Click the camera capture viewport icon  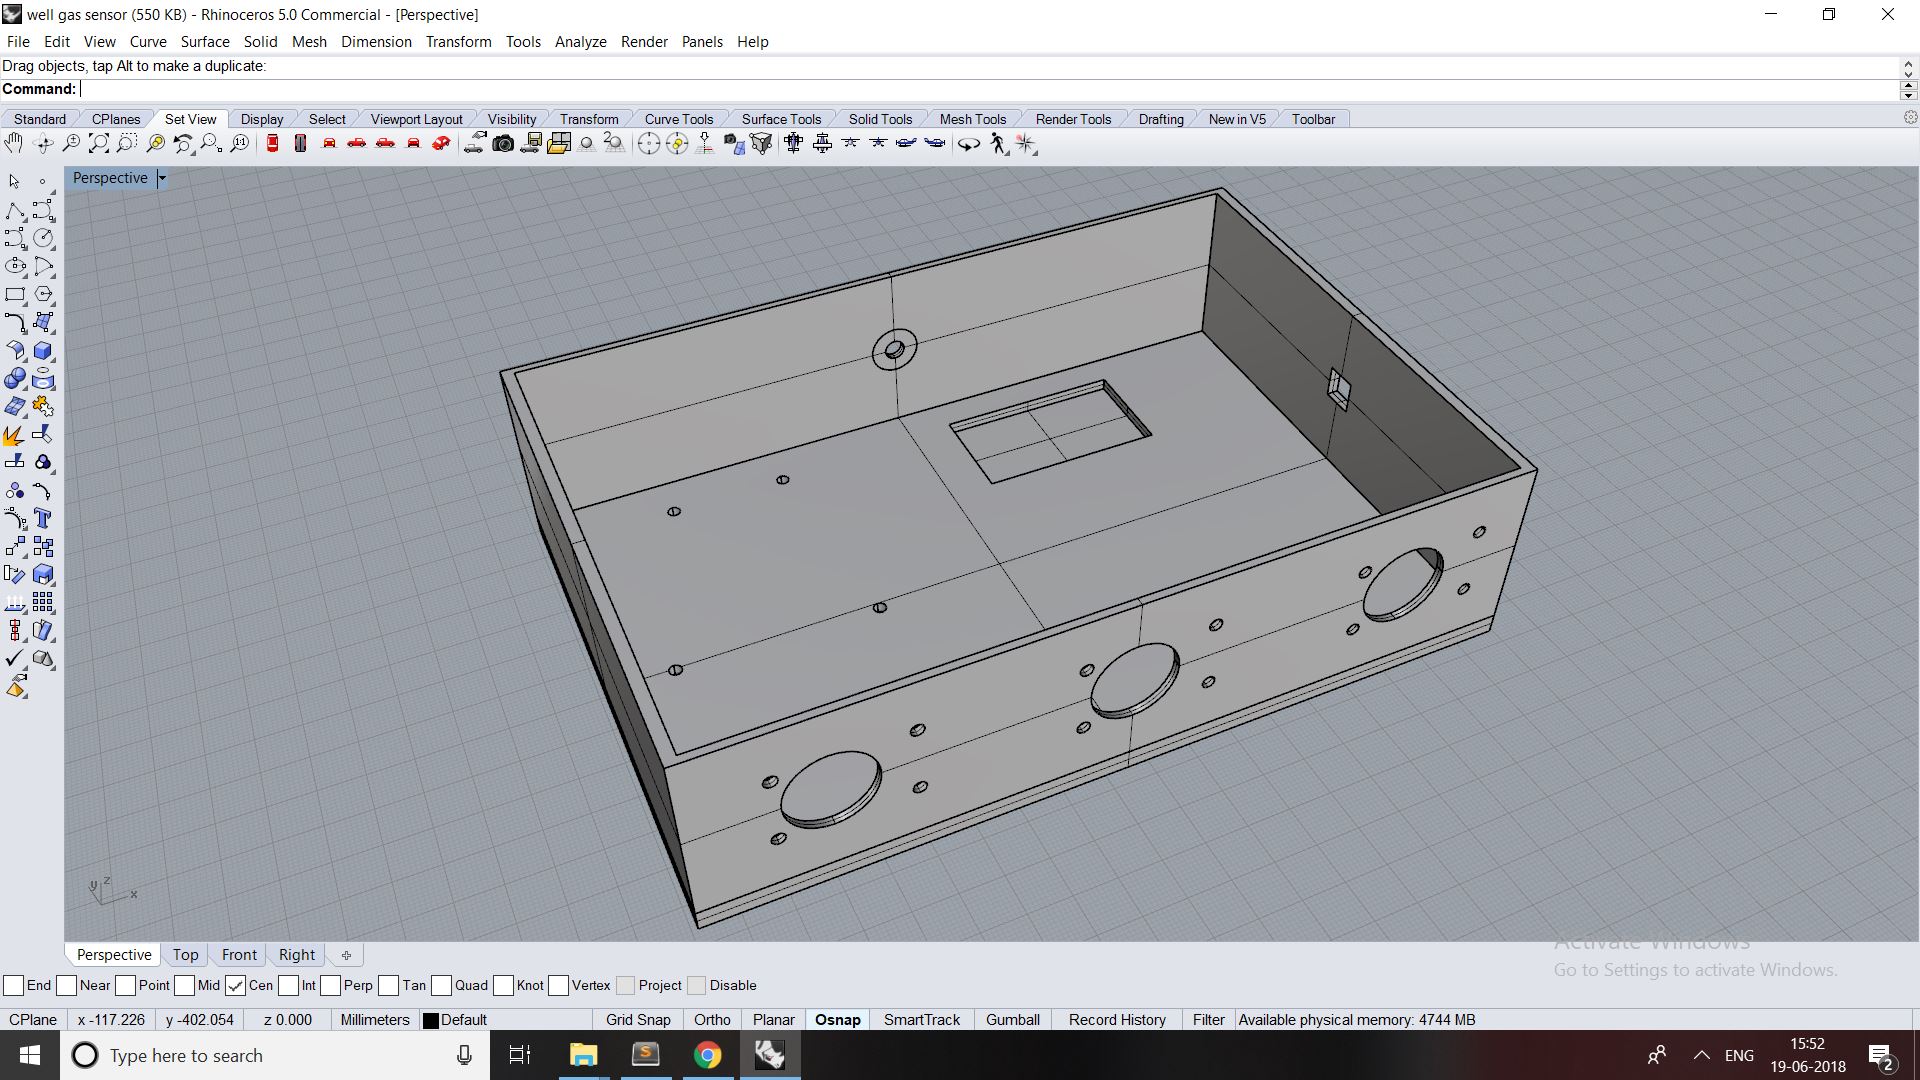[503, 144]
